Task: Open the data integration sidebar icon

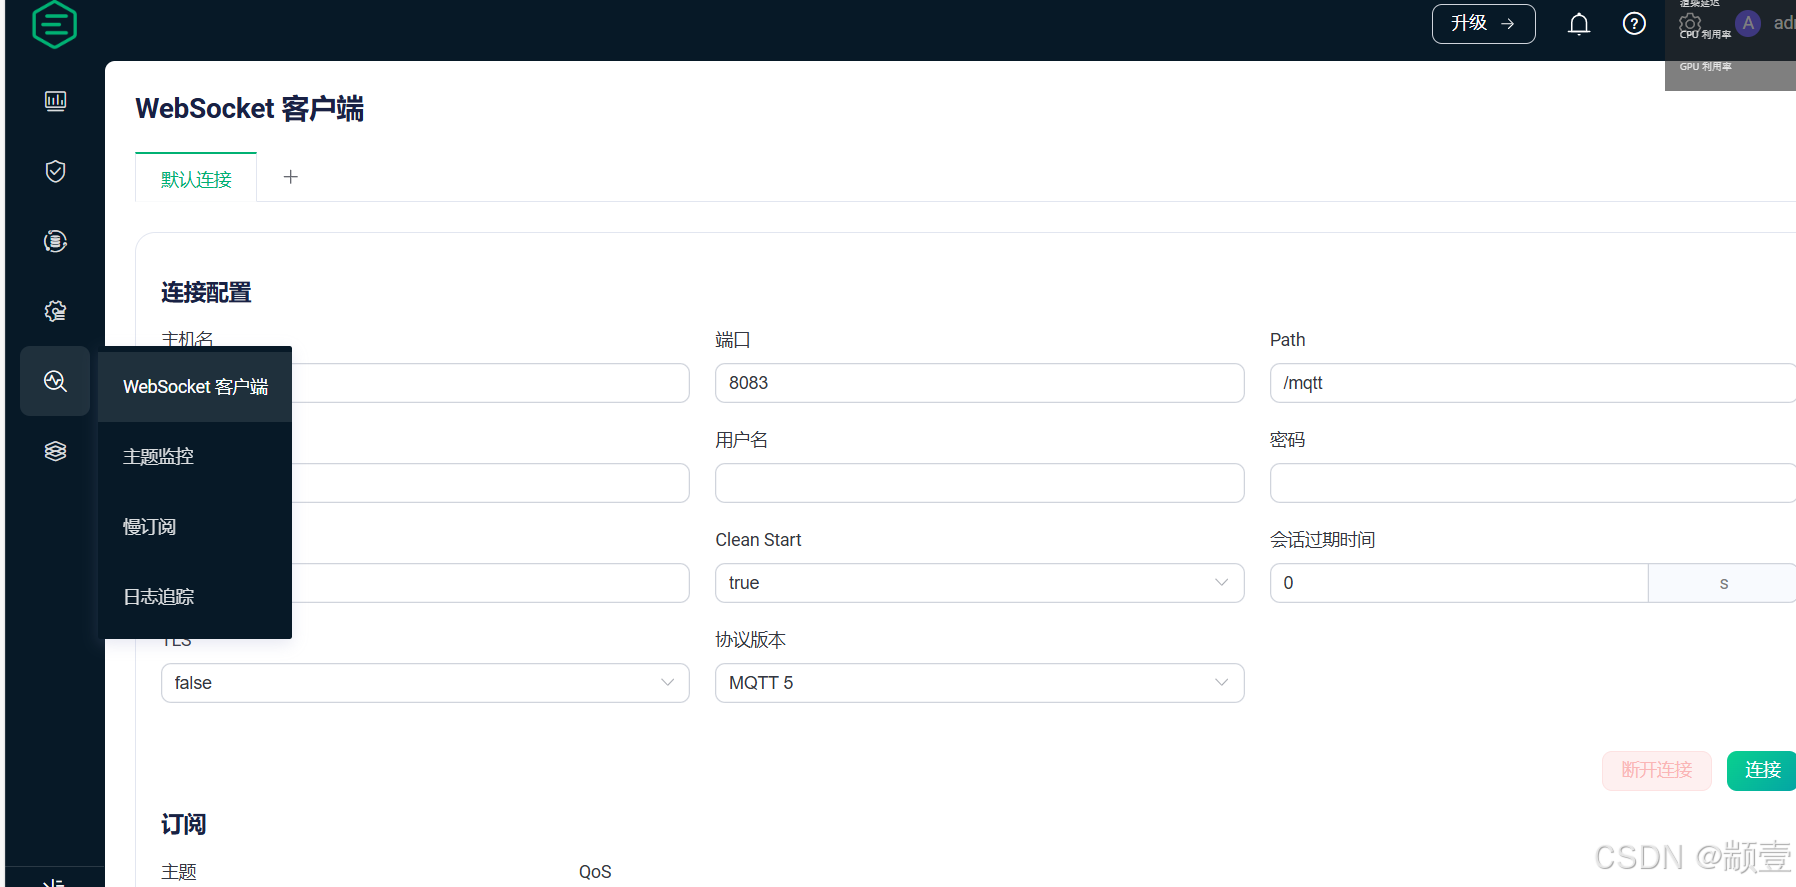Action: 56,241
